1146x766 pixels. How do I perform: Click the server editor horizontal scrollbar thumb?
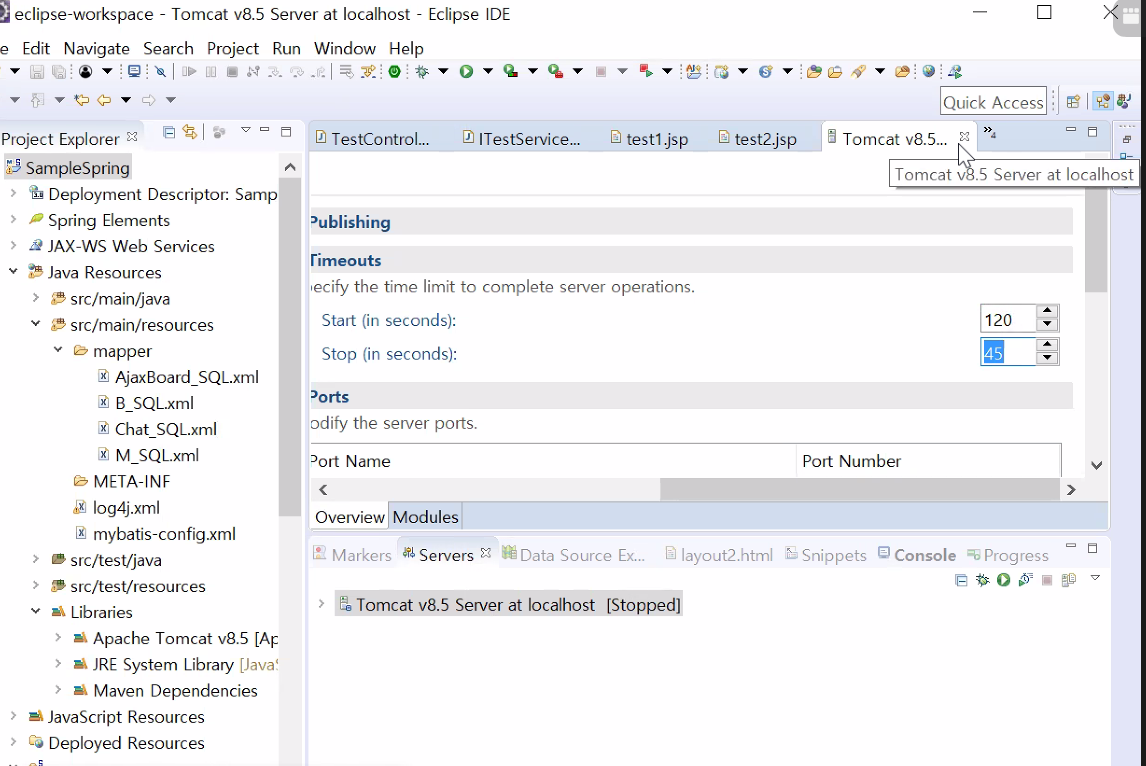coord(860,490)
